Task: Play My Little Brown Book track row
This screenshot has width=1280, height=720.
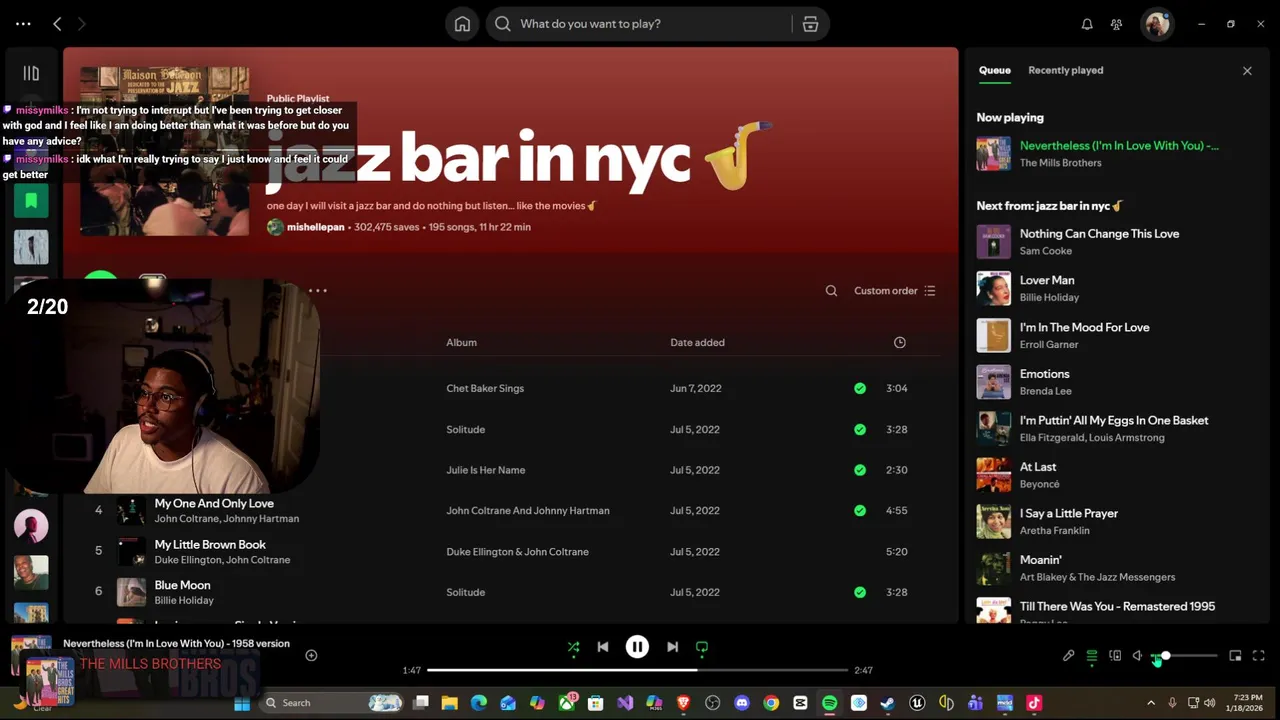Action: (x=510, y=552)
